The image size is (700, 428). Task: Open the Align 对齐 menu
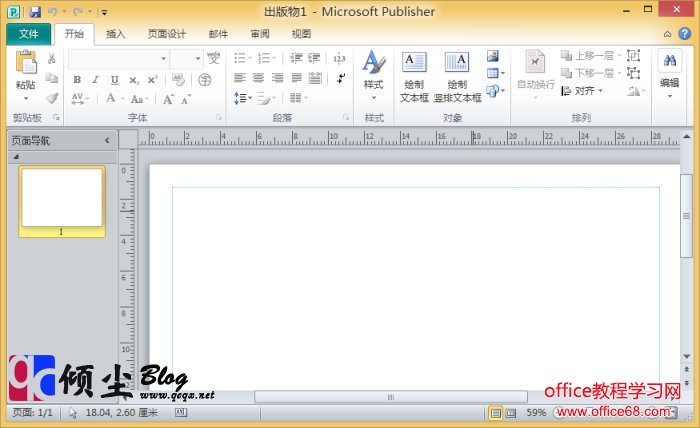pyautogui.click(x=582, y=91)
